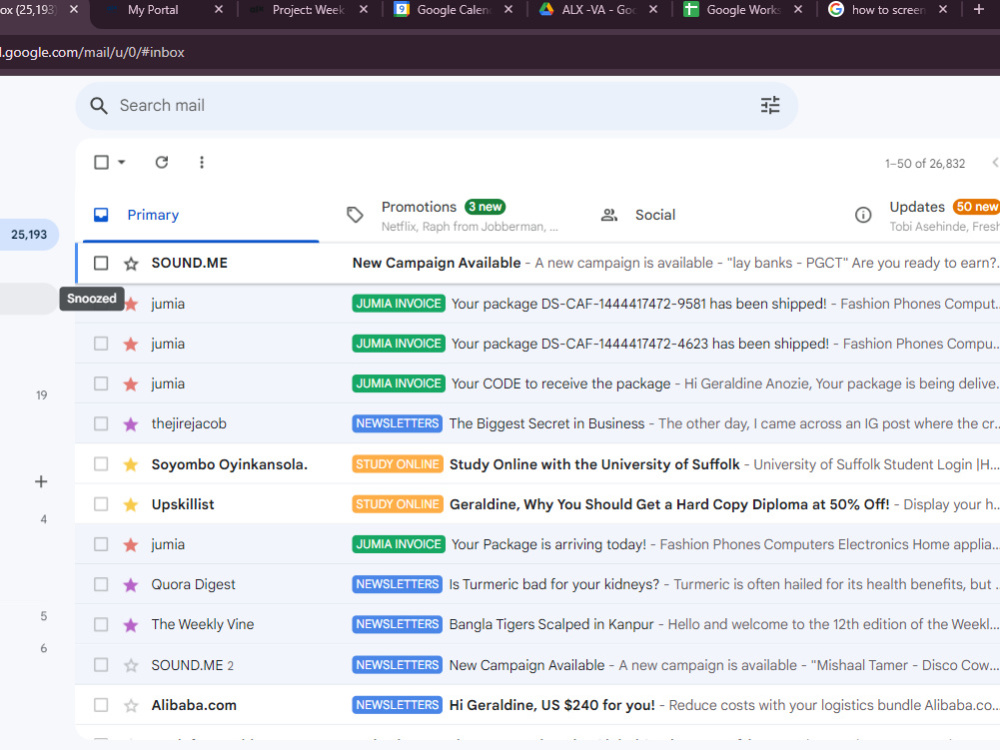Tick the select-all checkbox
This screenshot has height=750, width=1000.
pos(101,162)
